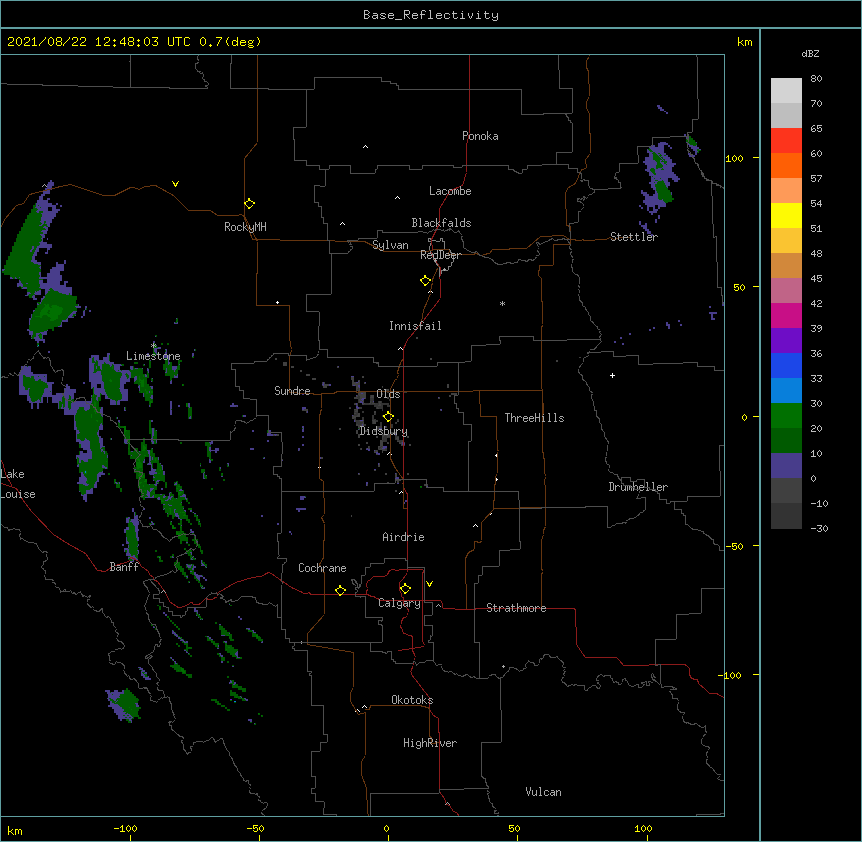Click the white plus marker north of Drumheller
The height and width of the screenshot is (842, 862).
[x=612, y=375]
